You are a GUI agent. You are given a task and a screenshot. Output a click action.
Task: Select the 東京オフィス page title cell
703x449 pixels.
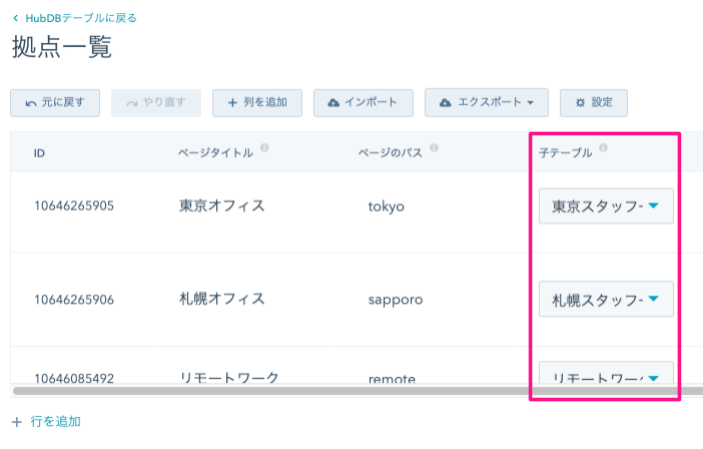(222, 206)
